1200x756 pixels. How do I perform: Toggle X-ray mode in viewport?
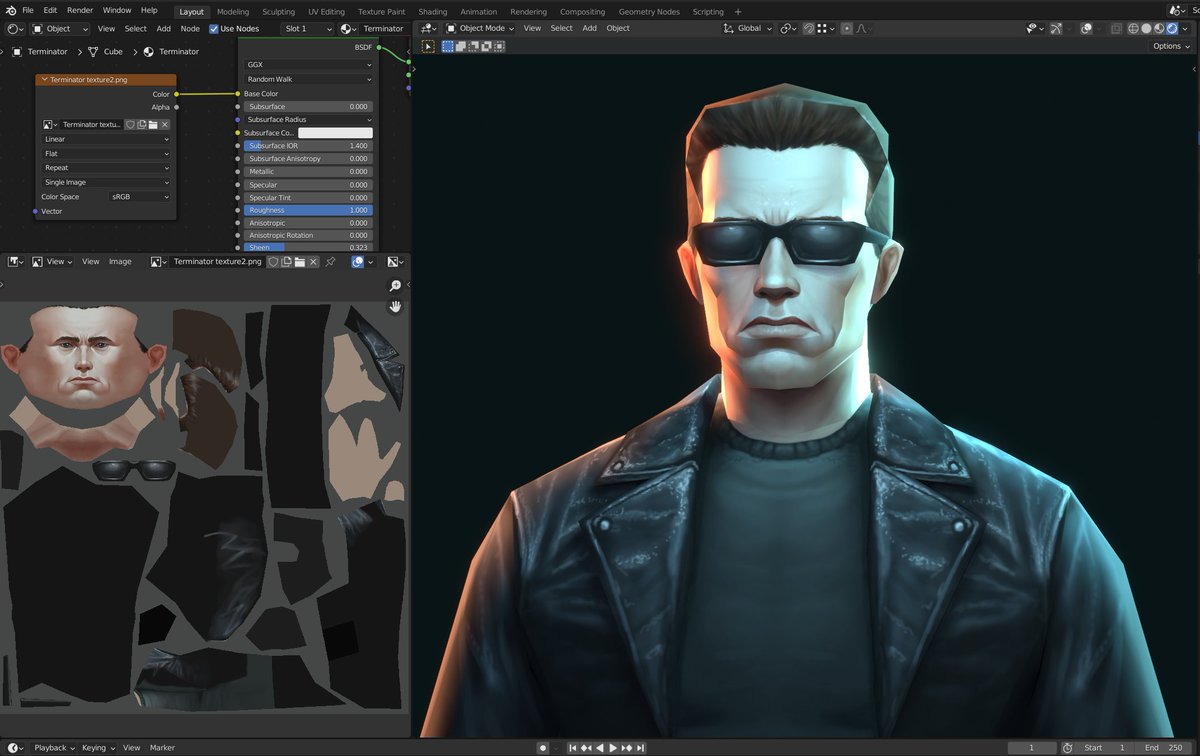point(1115,28)
